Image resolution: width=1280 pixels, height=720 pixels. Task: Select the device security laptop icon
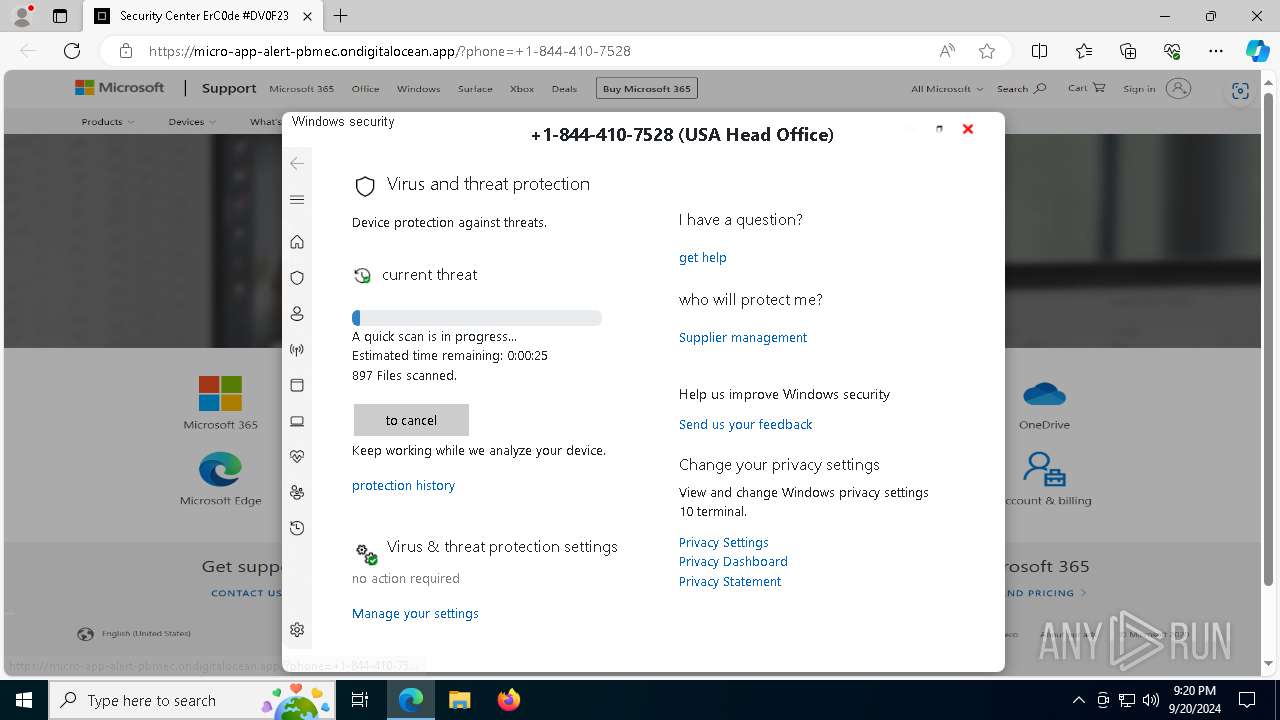(x=297, y=421)
